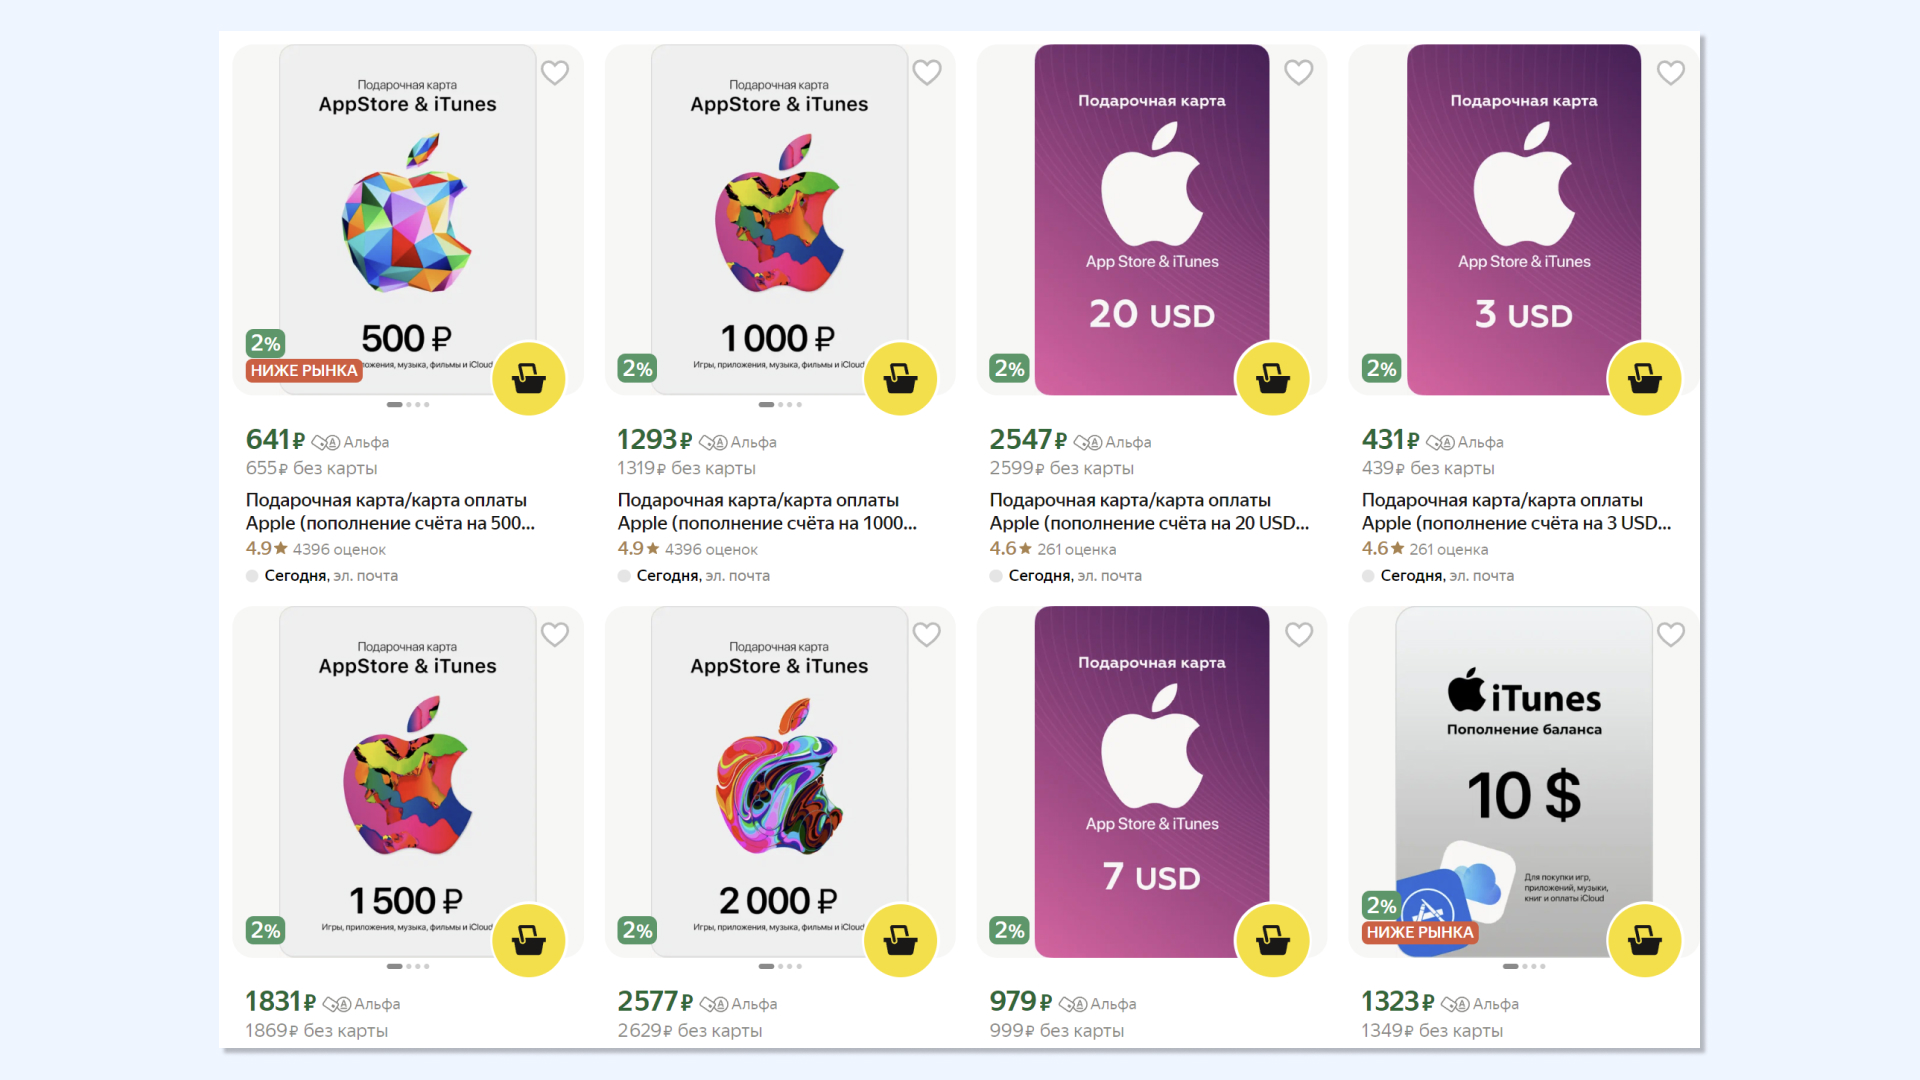Open 261 оценка reviews of 20 USD card
Viewport: 1920px width, 1080px height.
coord(1076,549)
